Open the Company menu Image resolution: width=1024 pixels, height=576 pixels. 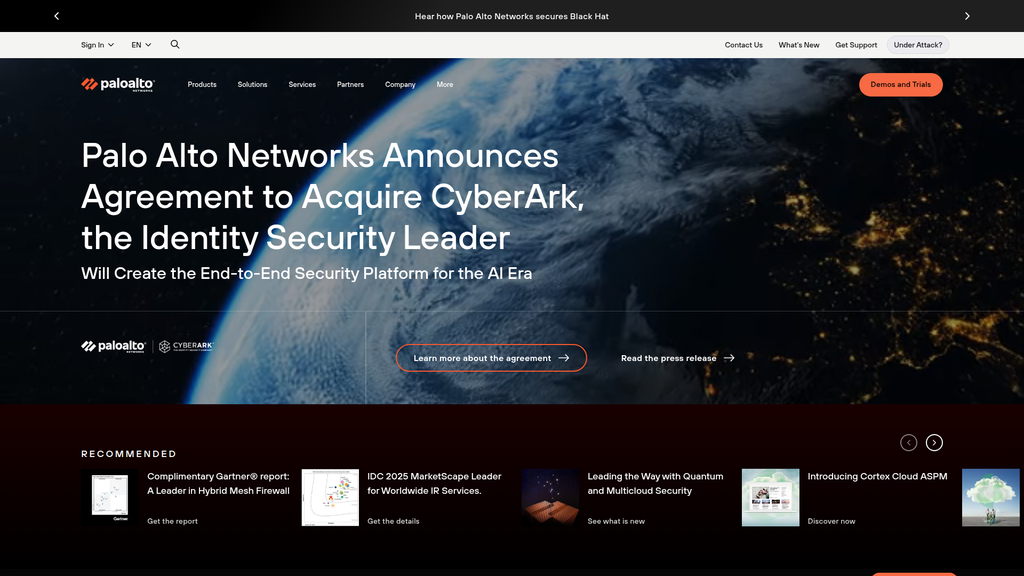pos(400,84)
